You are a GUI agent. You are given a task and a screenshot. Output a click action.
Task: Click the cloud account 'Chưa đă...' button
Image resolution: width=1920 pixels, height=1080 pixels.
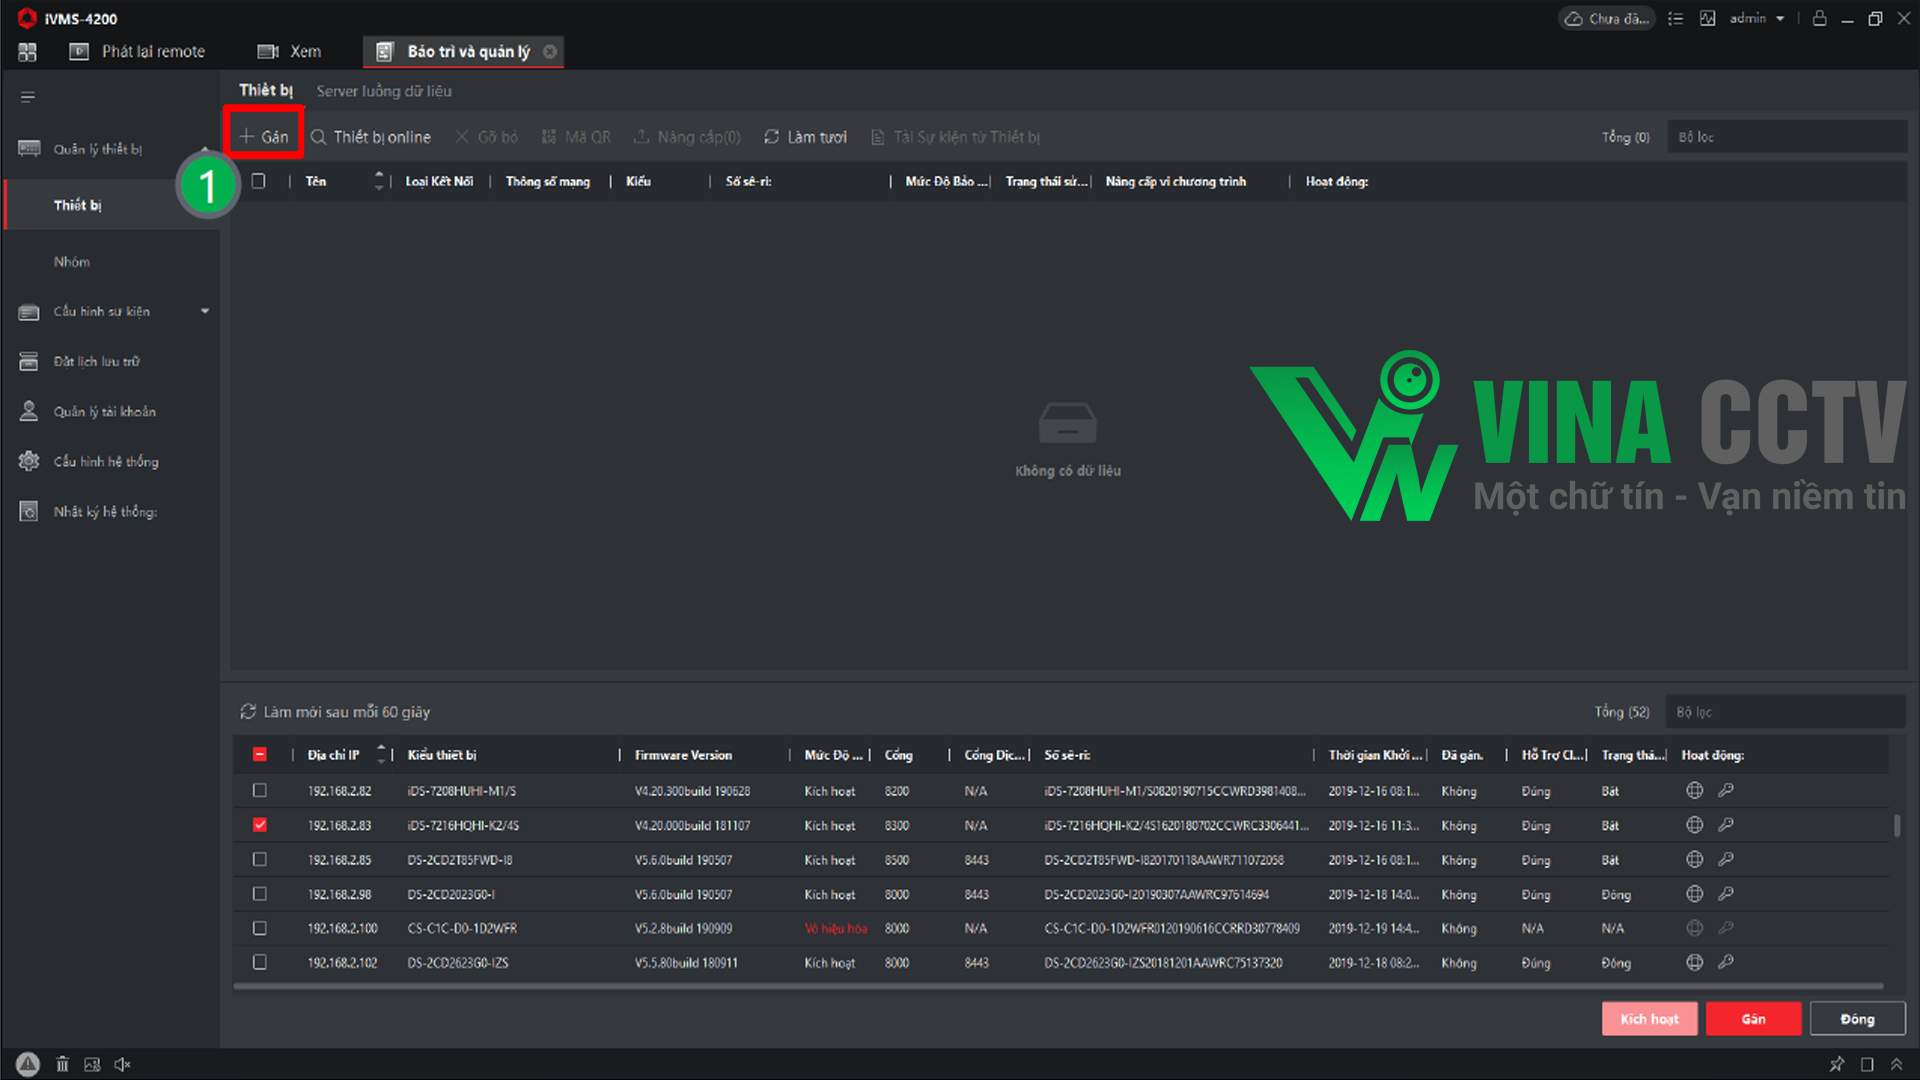[1607, 19]
